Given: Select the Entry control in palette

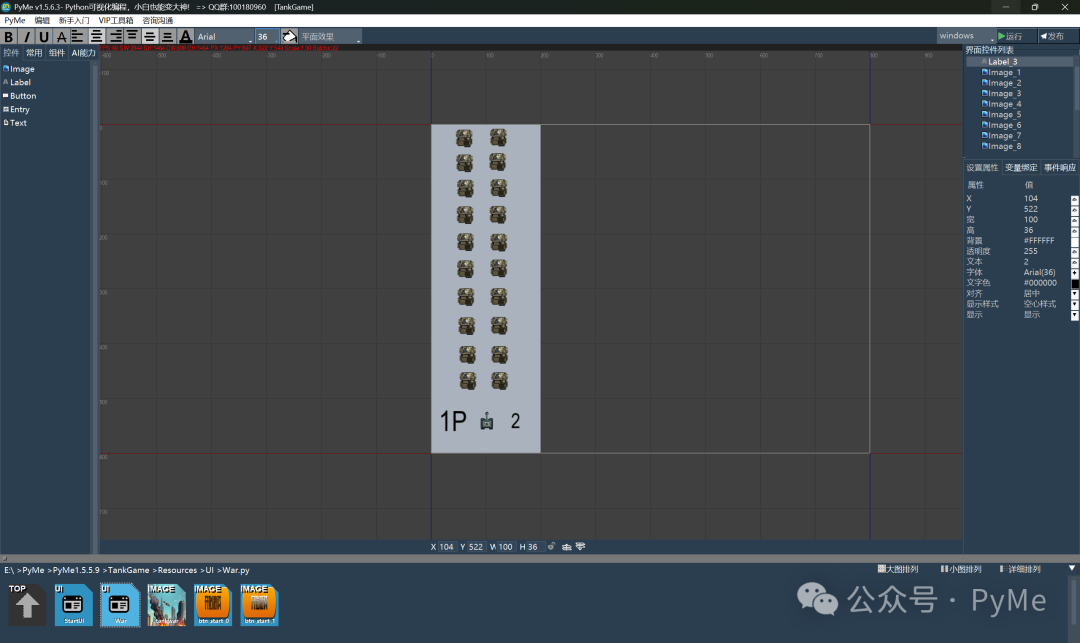Looking at the screenshot, I should tap(17, 109).
